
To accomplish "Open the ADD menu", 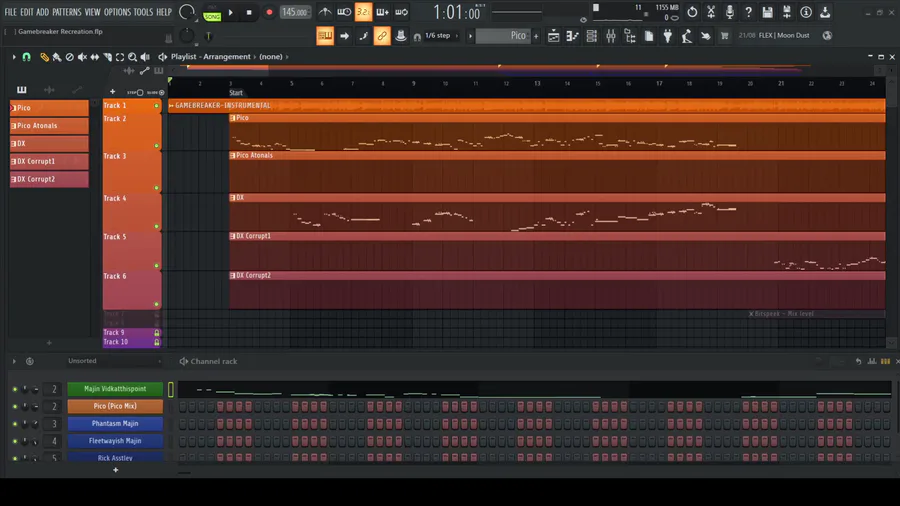I will point(42,12).
